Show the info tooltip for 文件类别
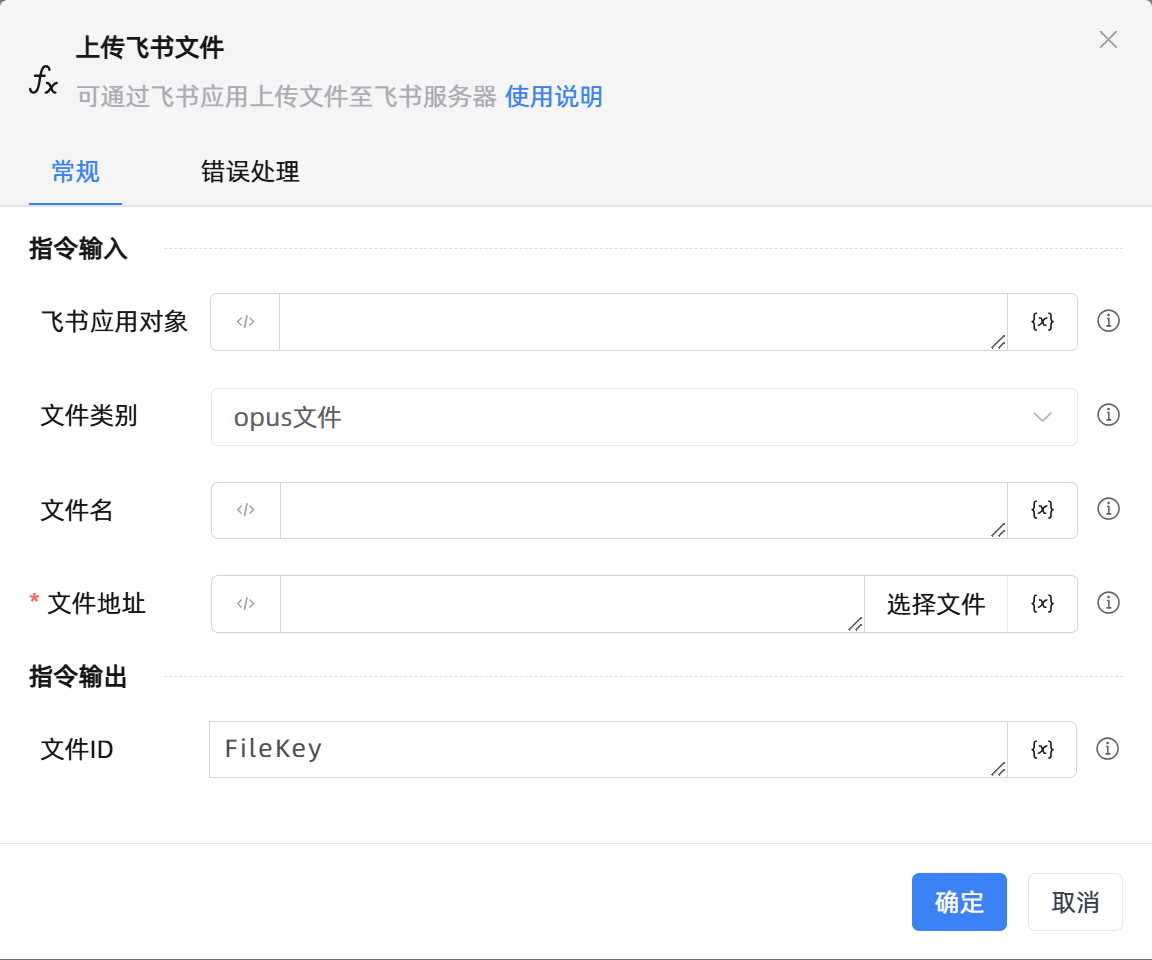The image size is (1152, 960). pos(1108,415)
